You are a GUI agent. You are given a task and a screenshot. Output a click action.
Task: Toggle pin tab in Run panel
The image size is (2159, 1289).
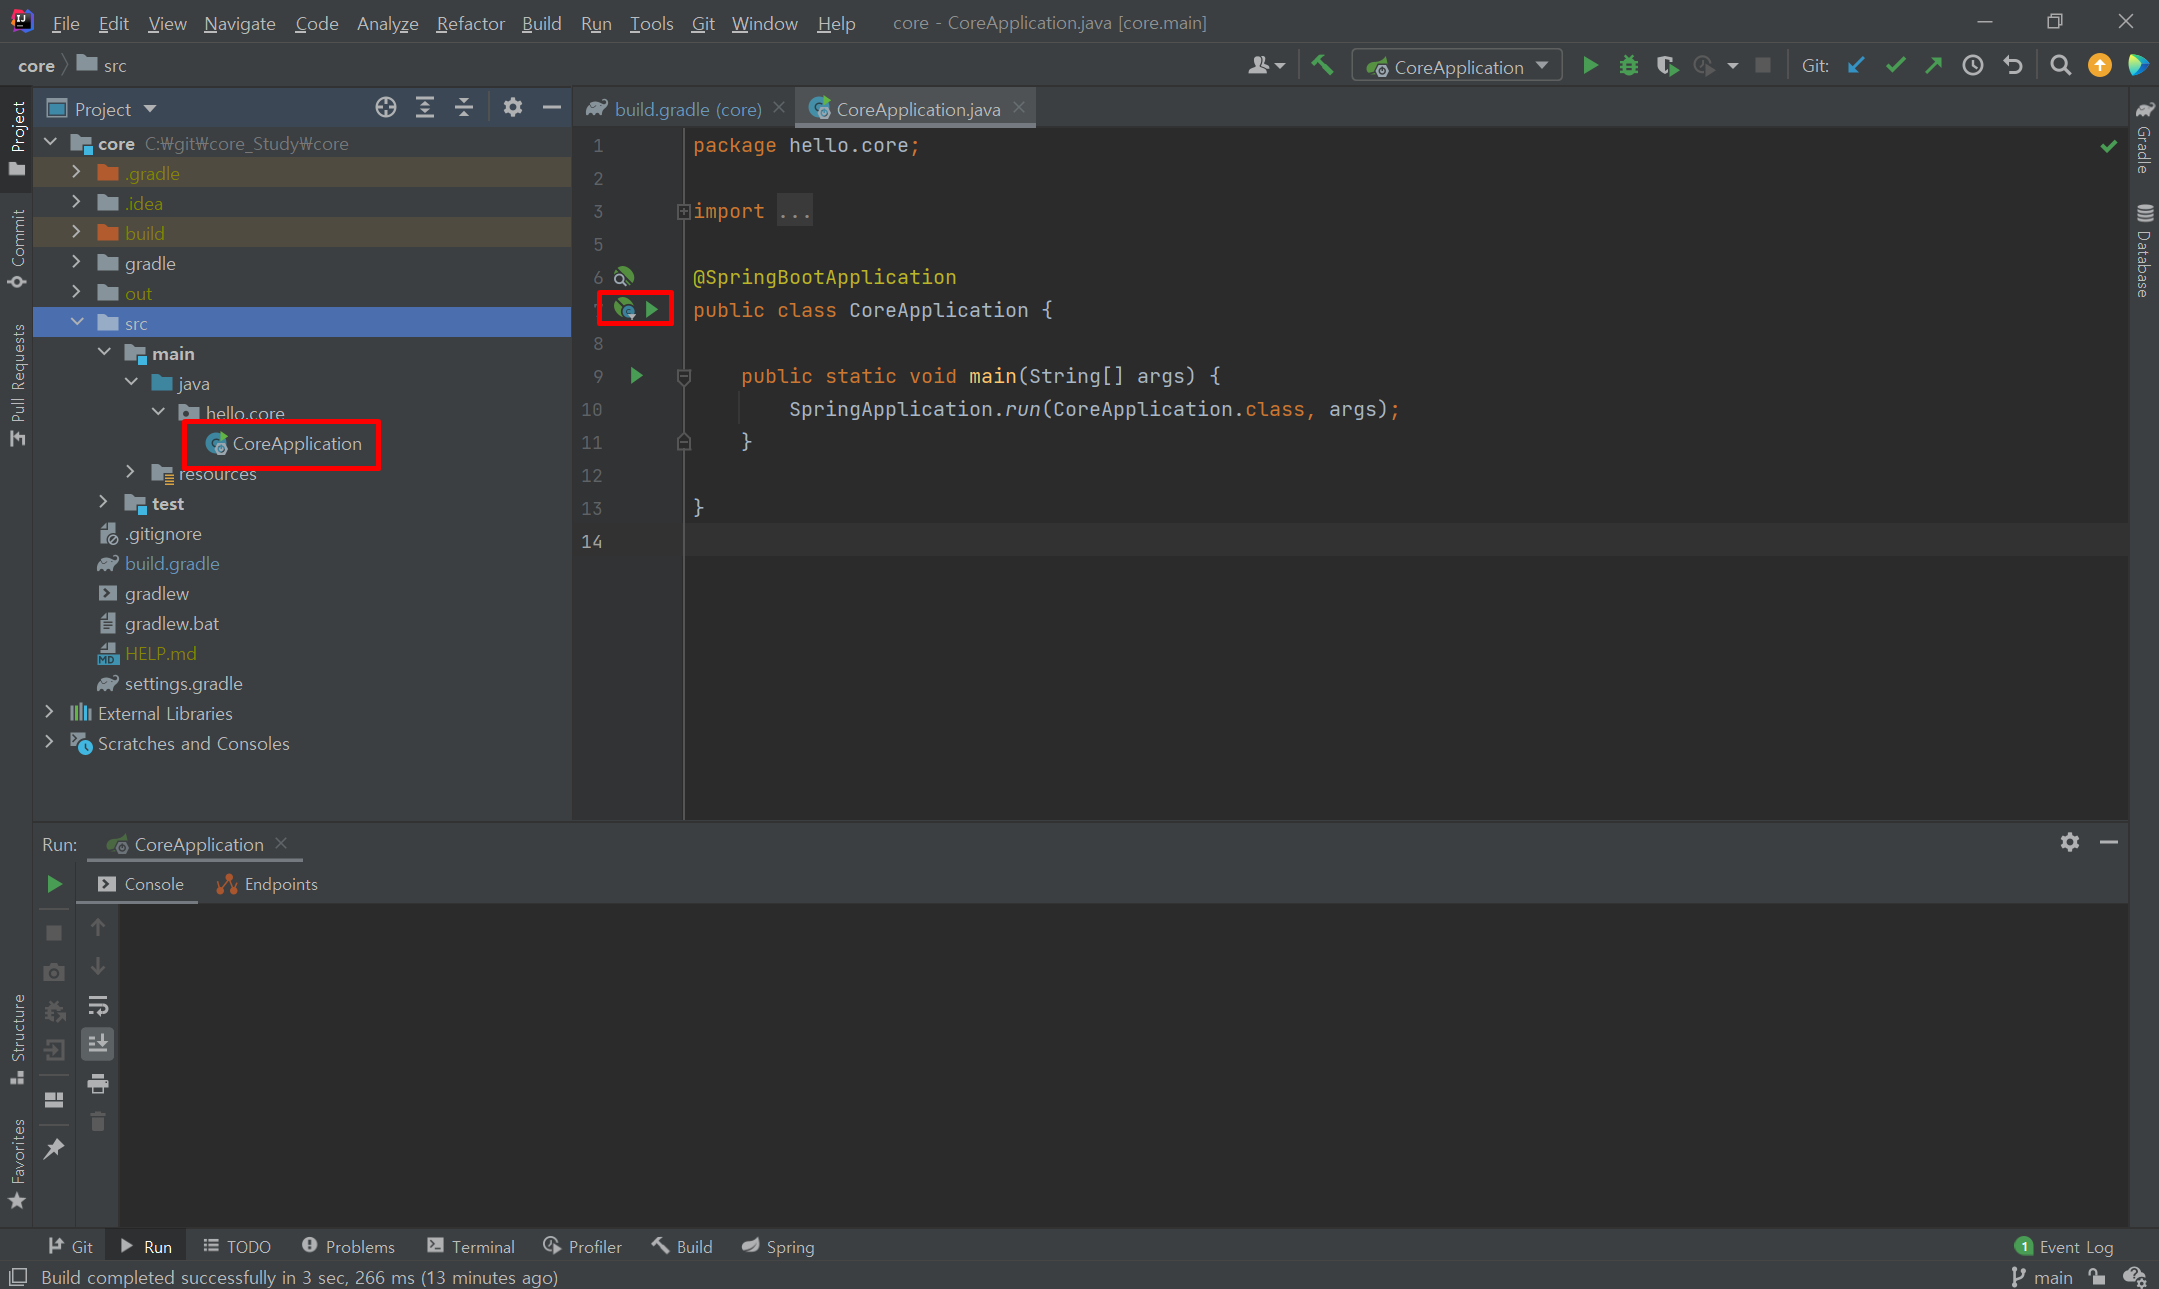(x=54, y=1148)
